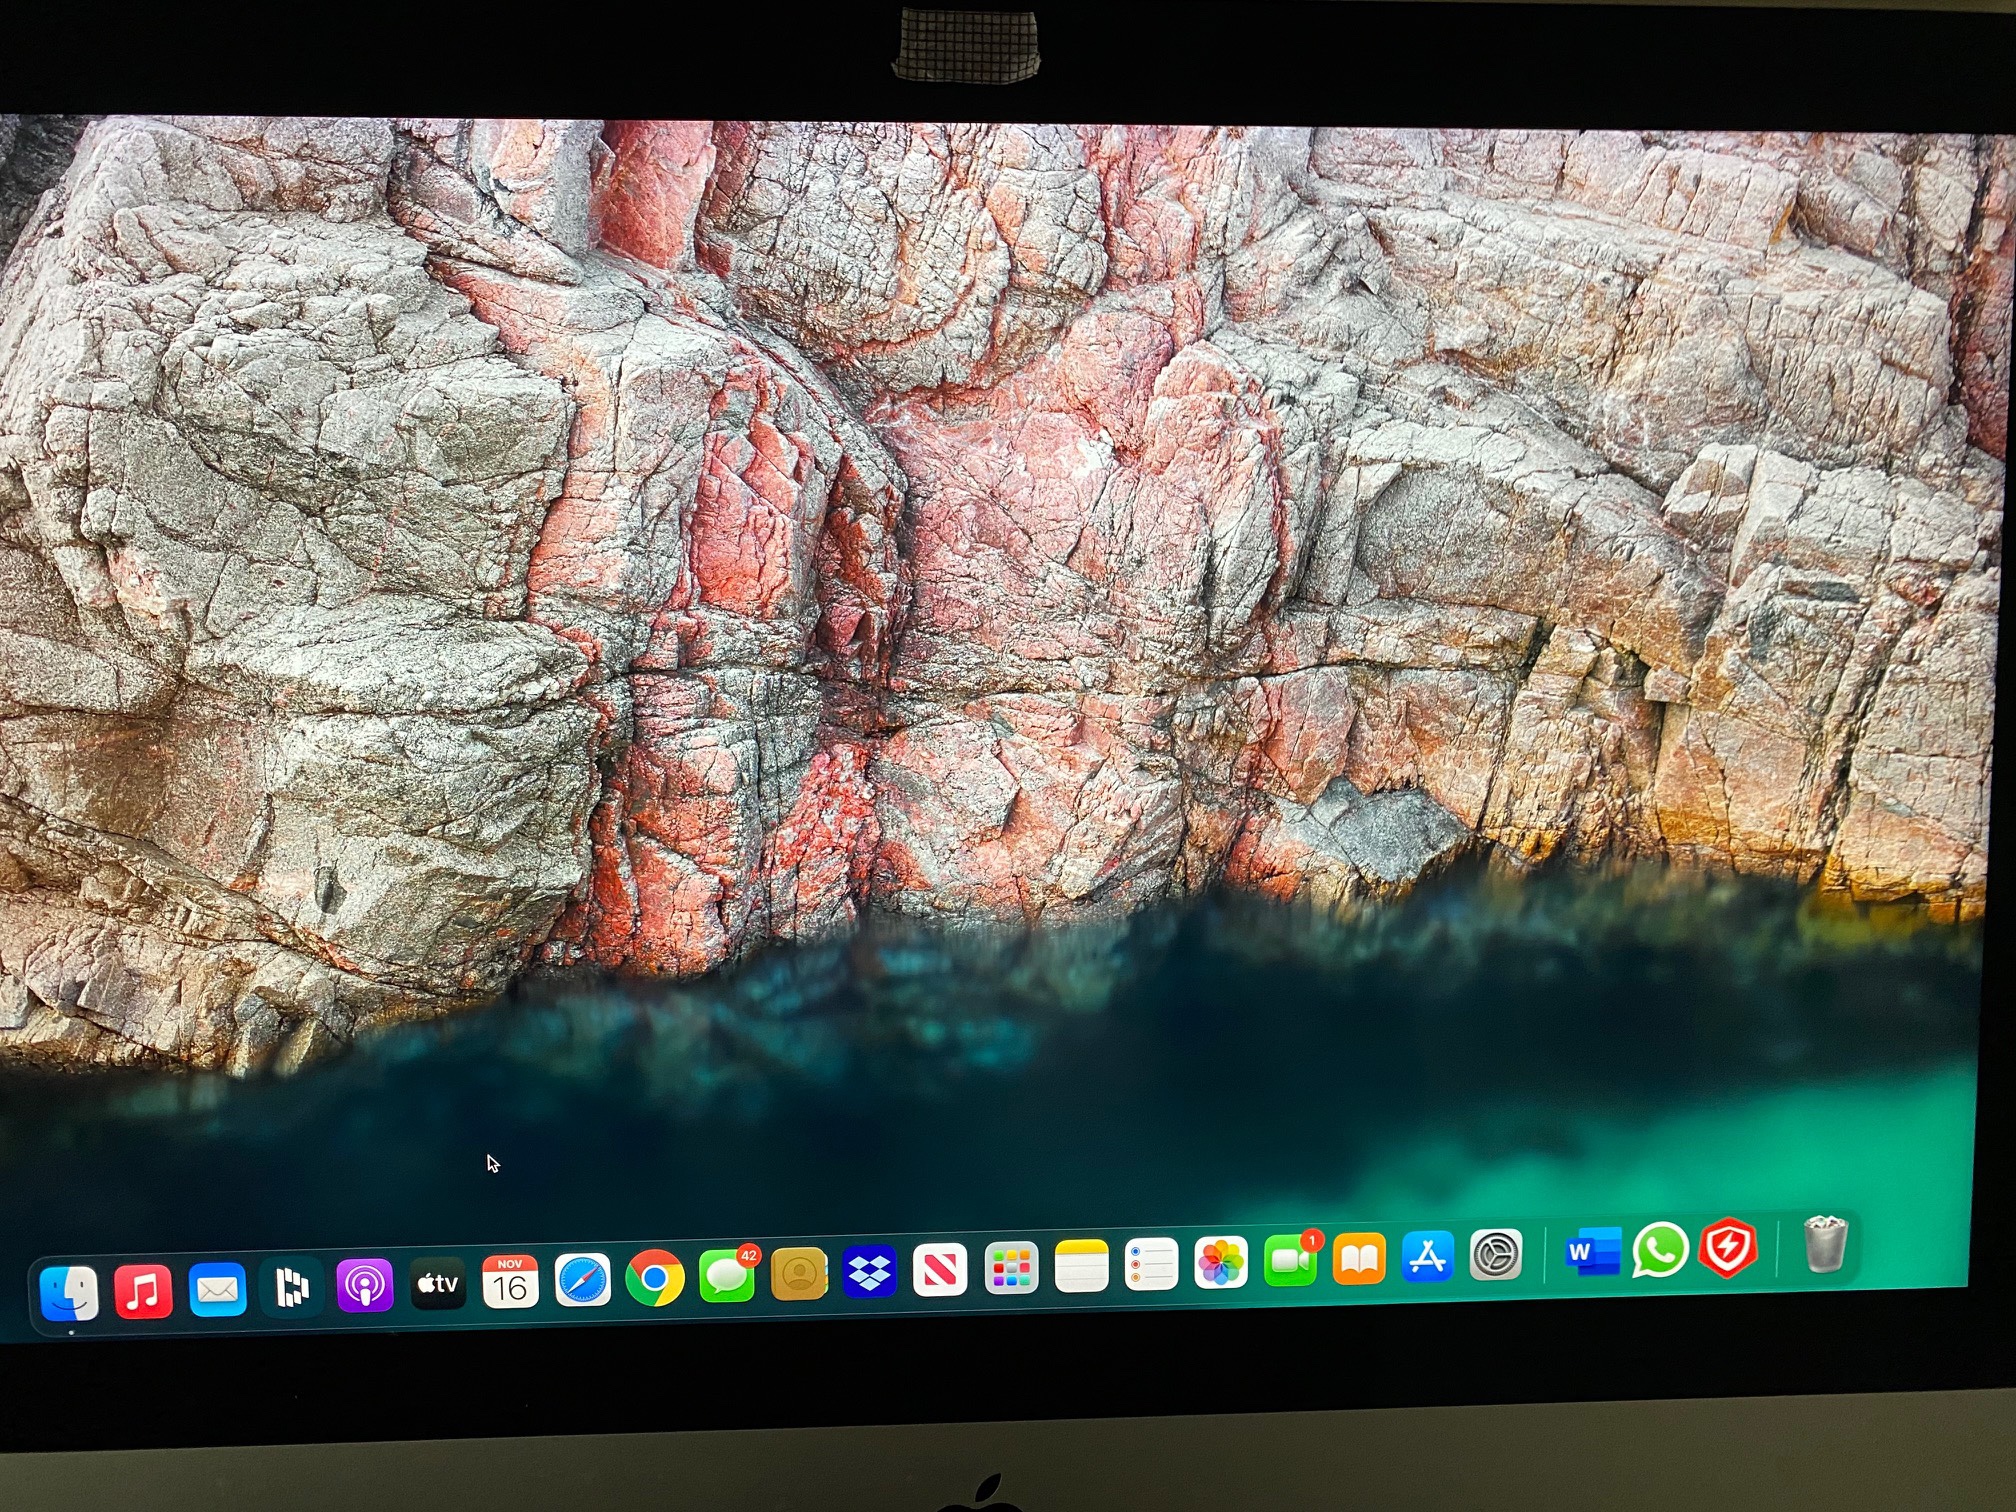Launch the Contacts app
Viewport: 2016px width, 1512px height.
click(799, 1274)
